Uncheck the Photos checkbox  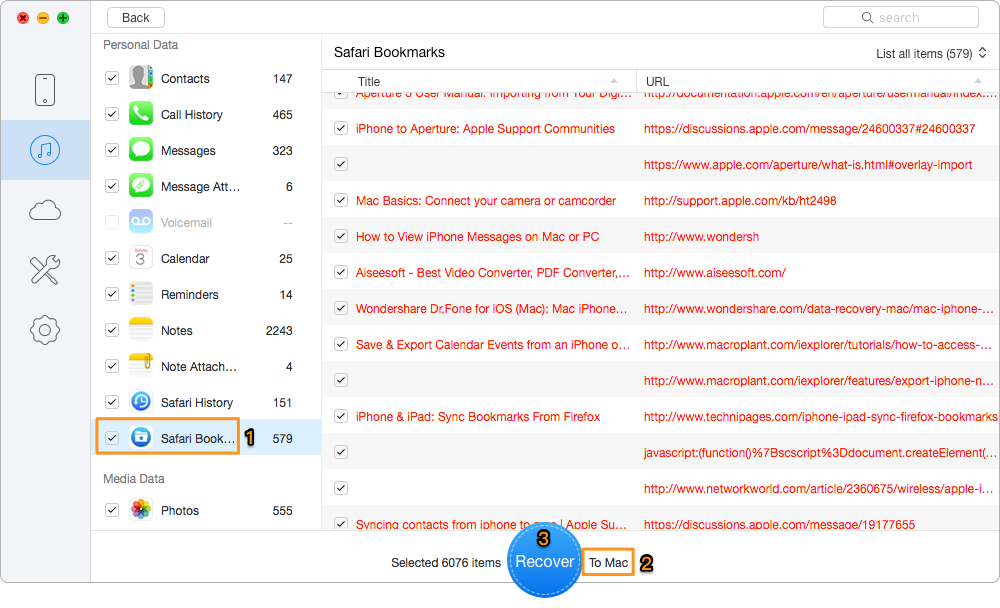pos(112,510)
